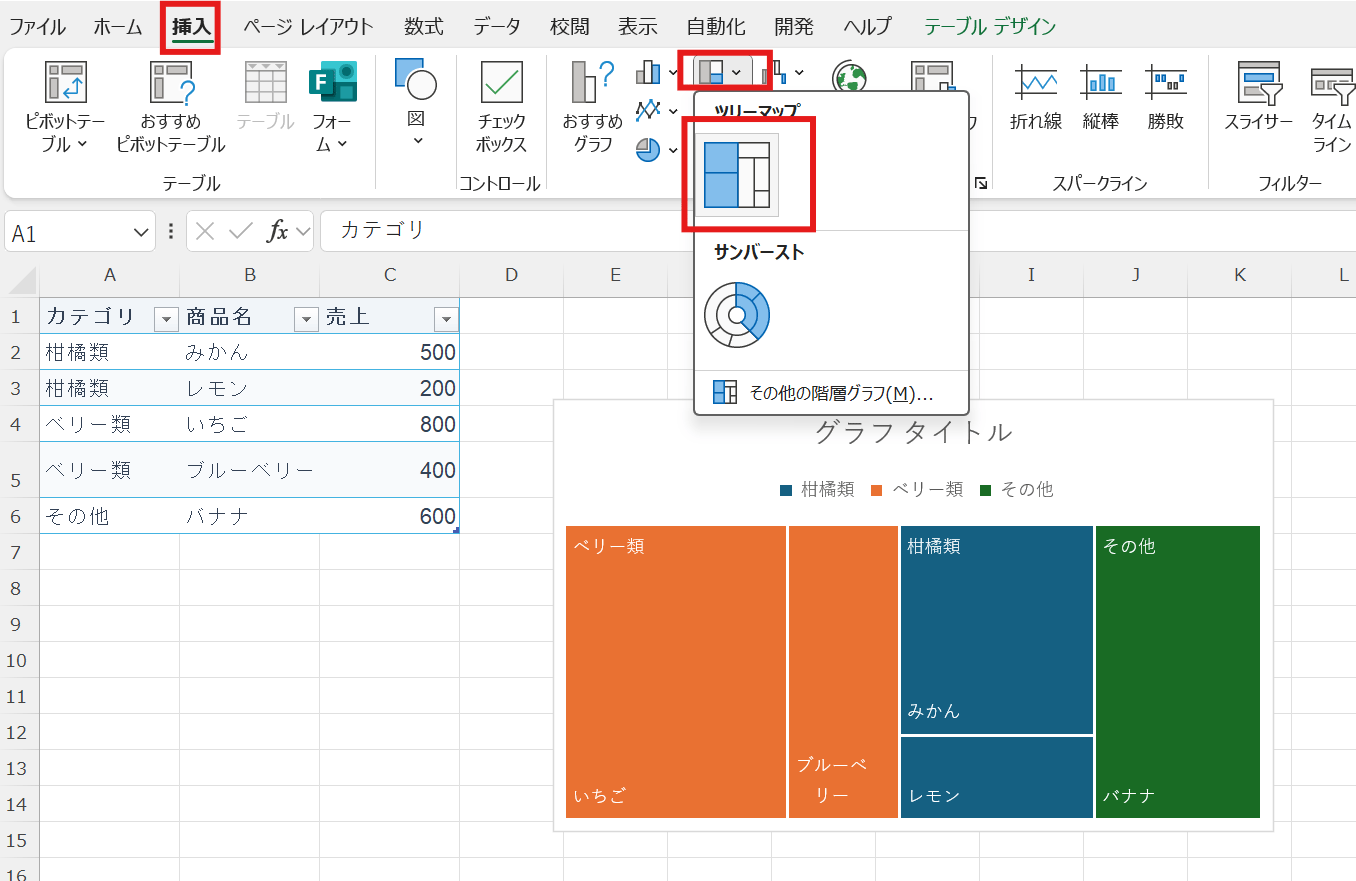Expand the Name Box dropdown arrow

[x=140, y=233]
